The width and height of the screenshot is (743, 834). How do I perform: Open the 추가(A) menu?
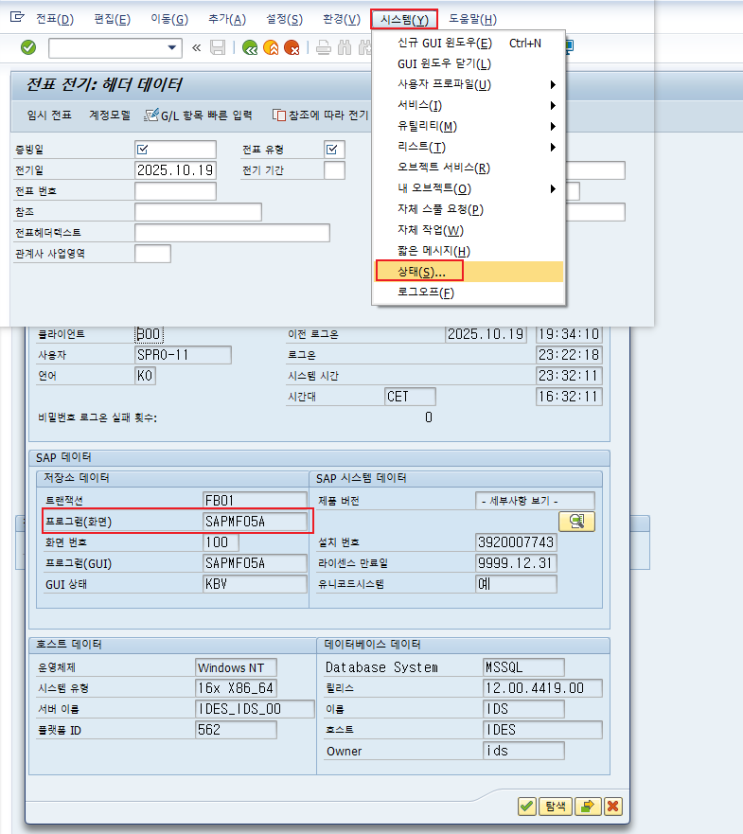pos(227,20)
